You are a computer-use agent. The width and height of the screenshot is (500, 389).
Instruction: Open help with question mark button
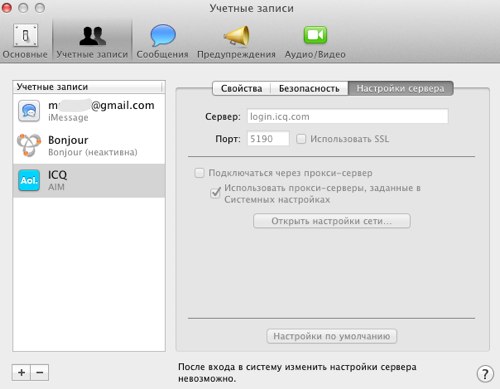click(x=485, y=374)
